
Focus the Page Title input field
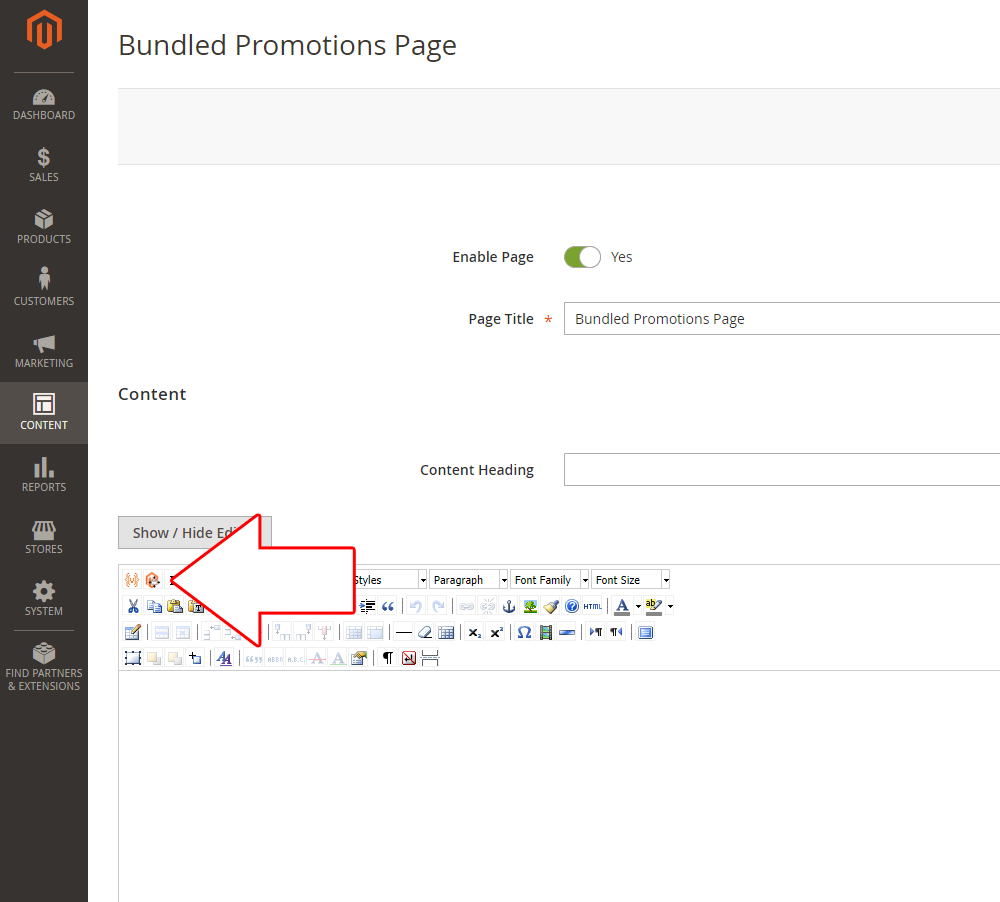coord(782,319)
